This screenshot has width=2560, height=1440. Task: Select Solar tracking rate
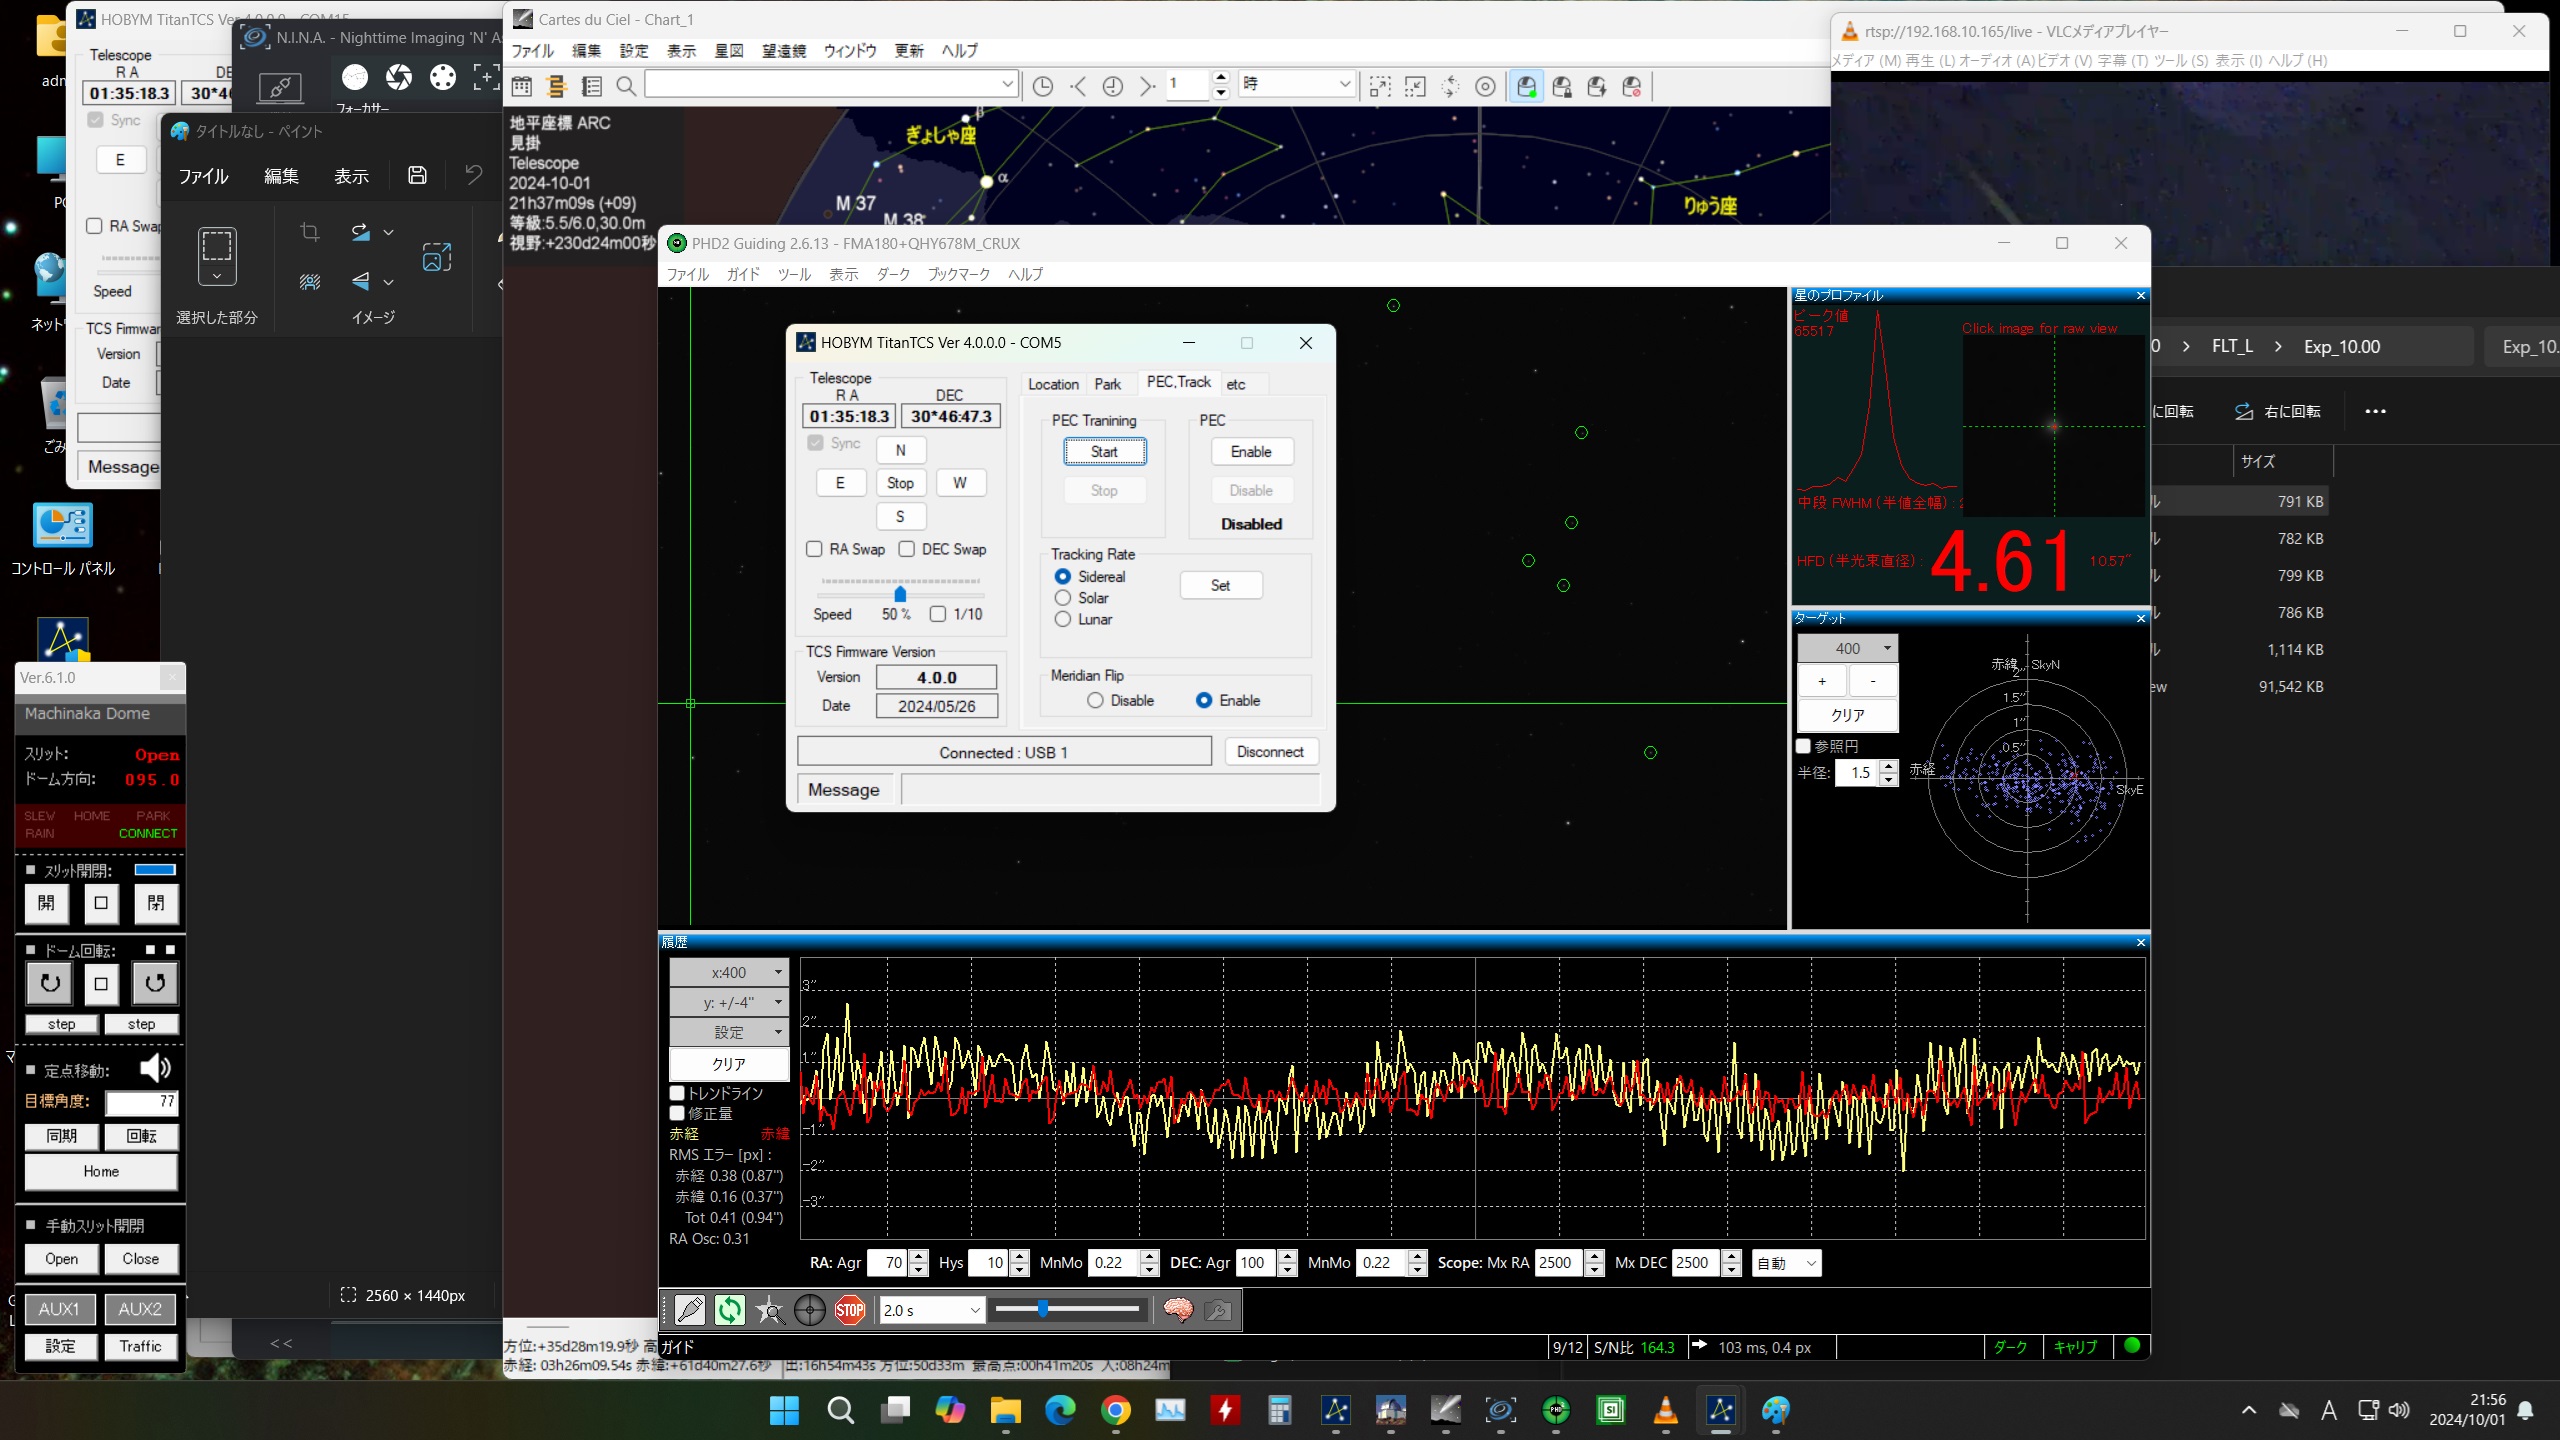click(x=1063, y=598)
